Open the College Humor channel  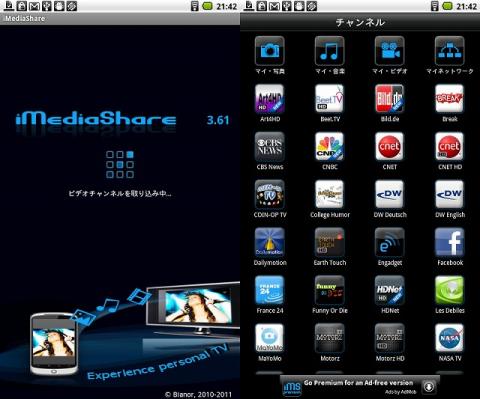coord(330,195)
